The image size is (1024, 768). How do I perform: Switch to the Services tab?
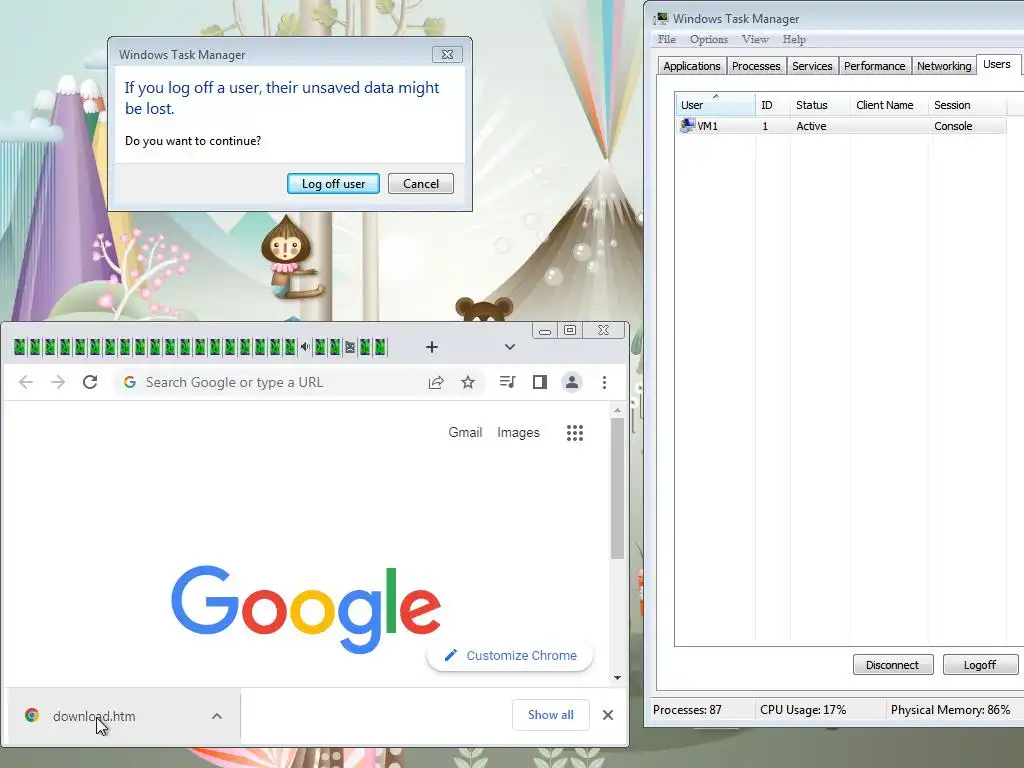click(x=812, y=66)
